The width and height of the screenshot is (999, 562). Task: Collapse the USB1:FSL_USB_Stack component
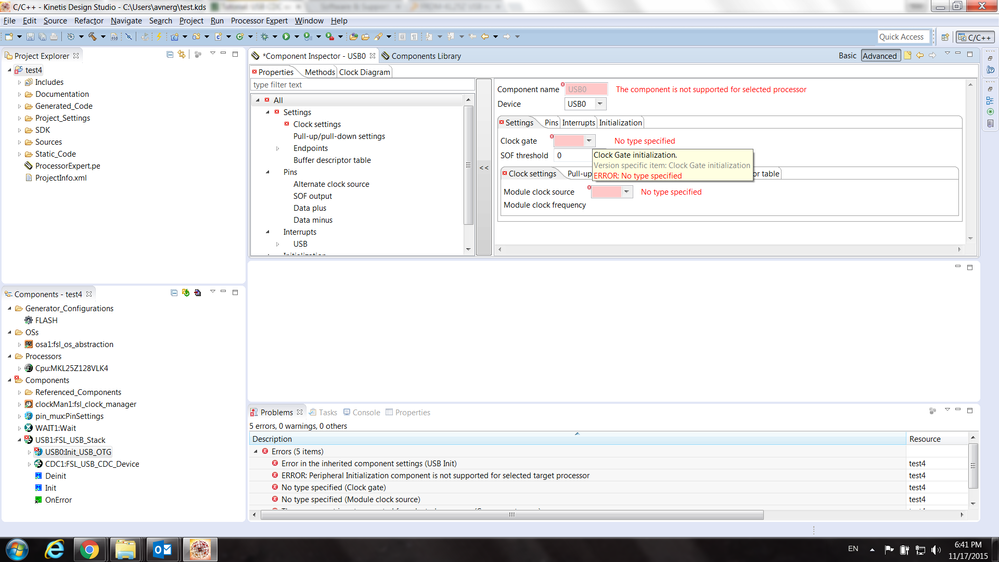tap(19, 440)
